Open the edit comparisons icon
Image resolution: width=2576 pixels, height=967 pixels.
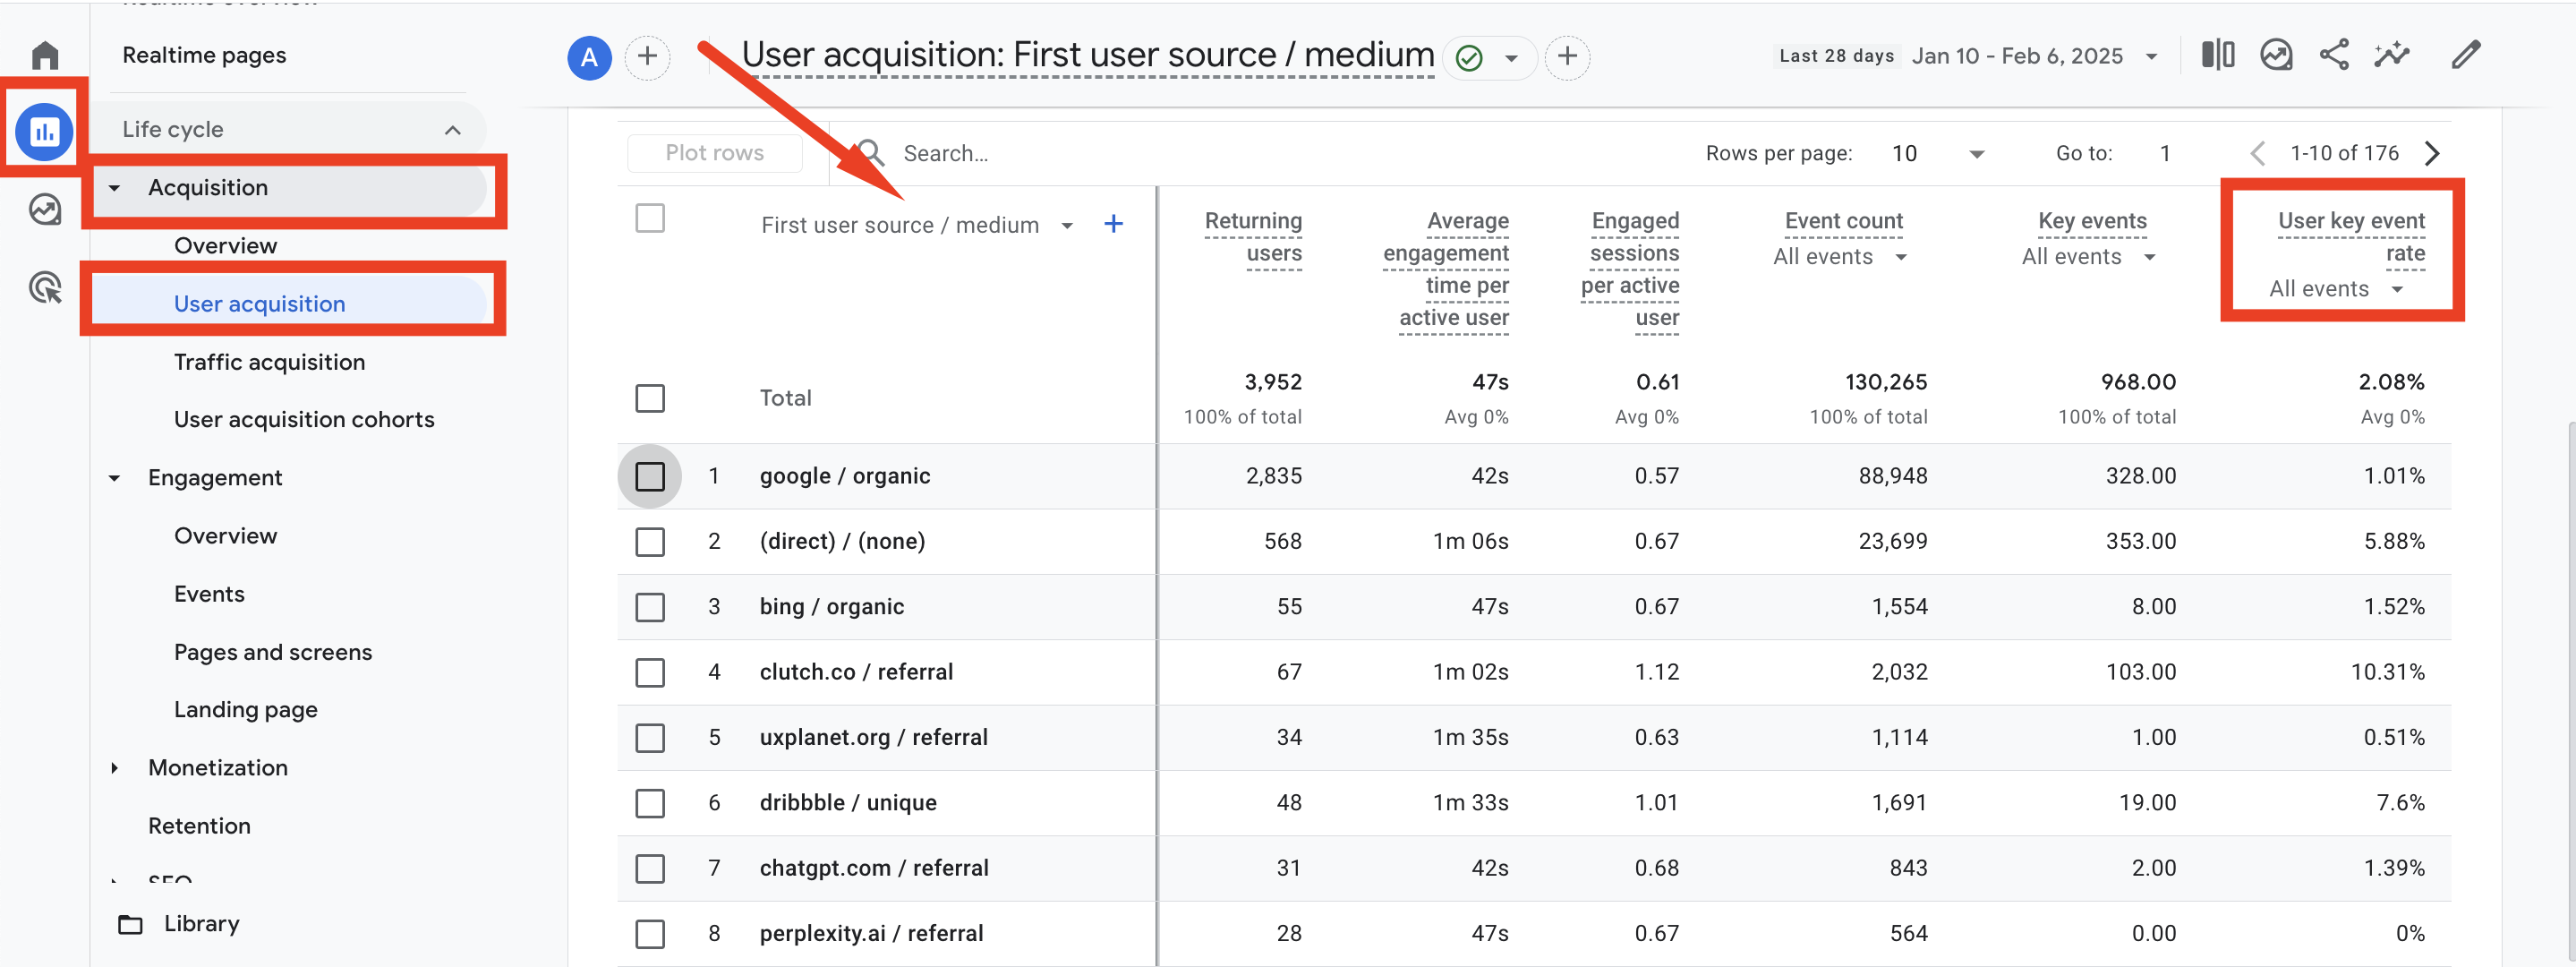(x=2217, y=55)
